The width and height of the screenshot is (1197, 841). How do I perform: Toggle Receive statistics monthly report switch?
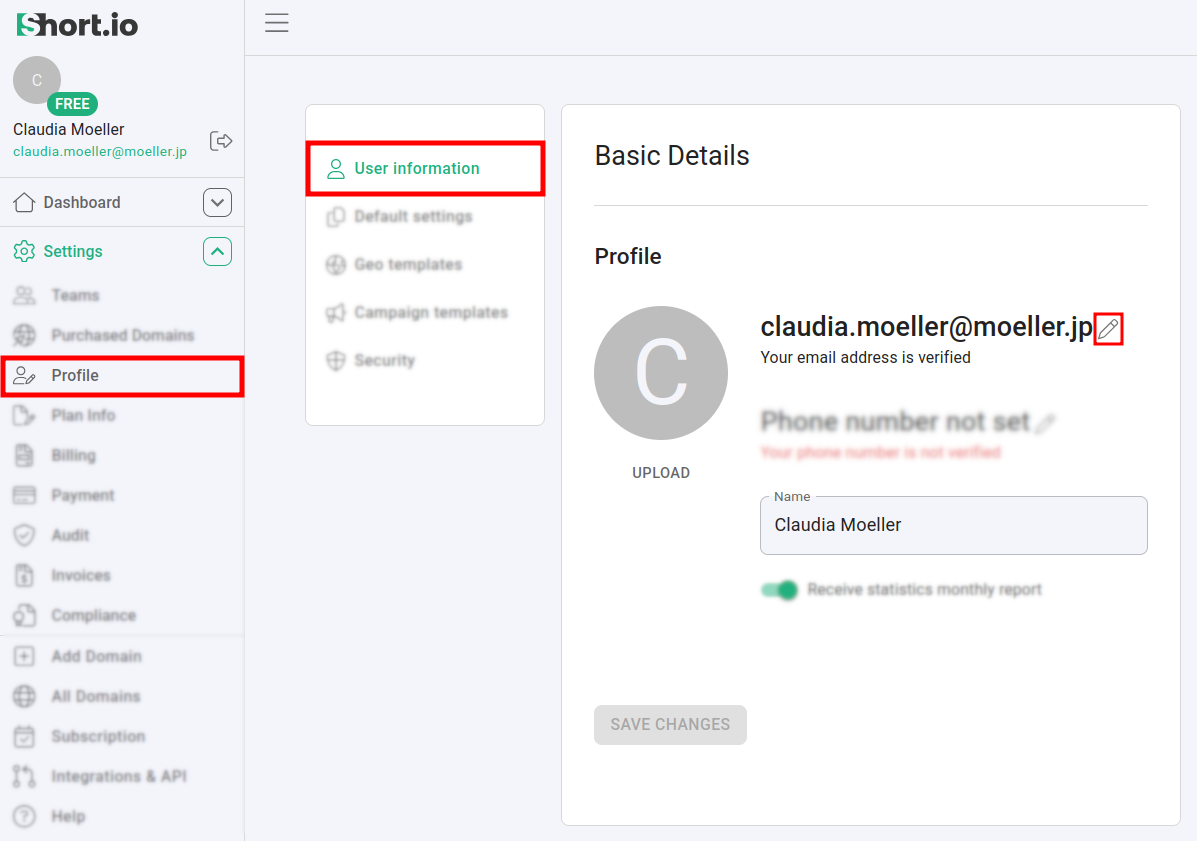click(x=780, y=590)
